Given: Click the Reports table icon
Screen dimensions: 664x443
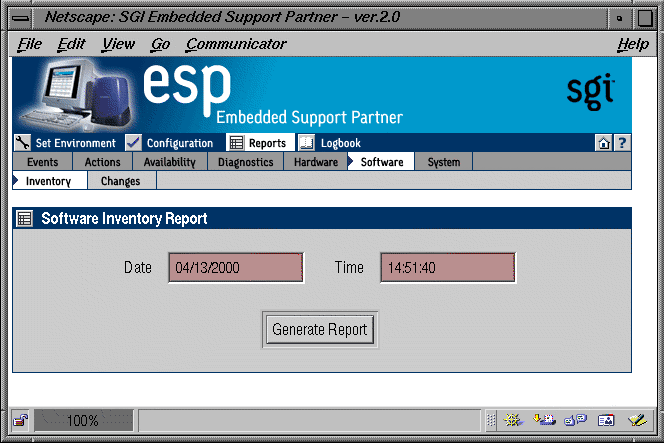Looking at the screenshot, I should (236, 143).
